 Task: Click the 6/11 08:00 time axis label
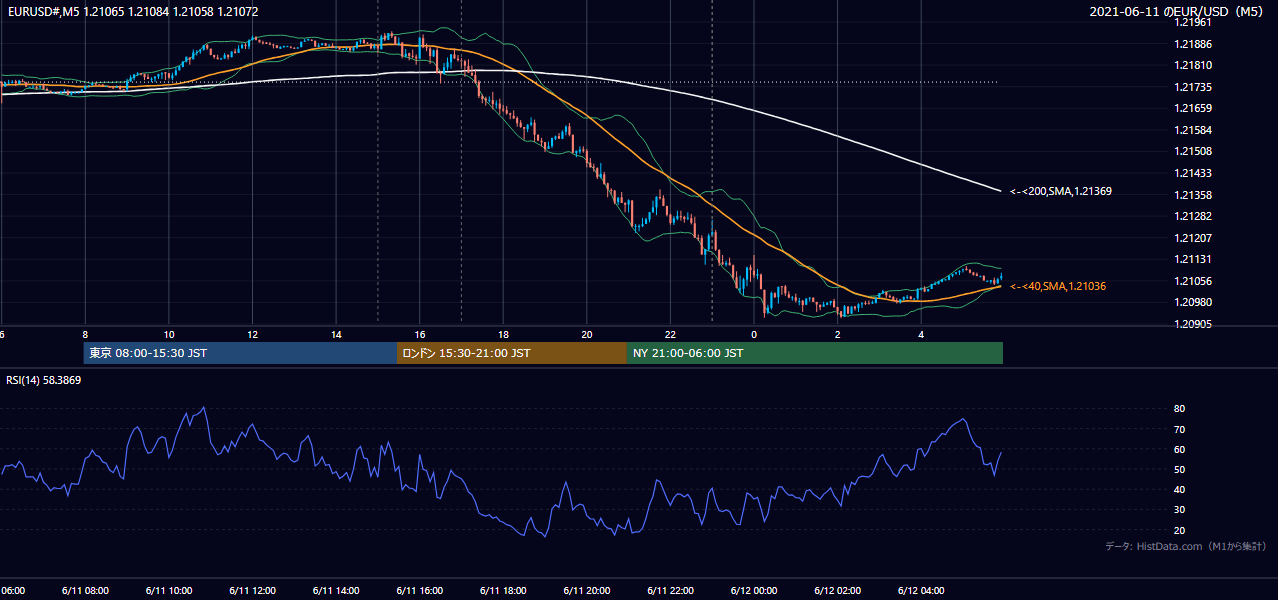click(85, 590)
